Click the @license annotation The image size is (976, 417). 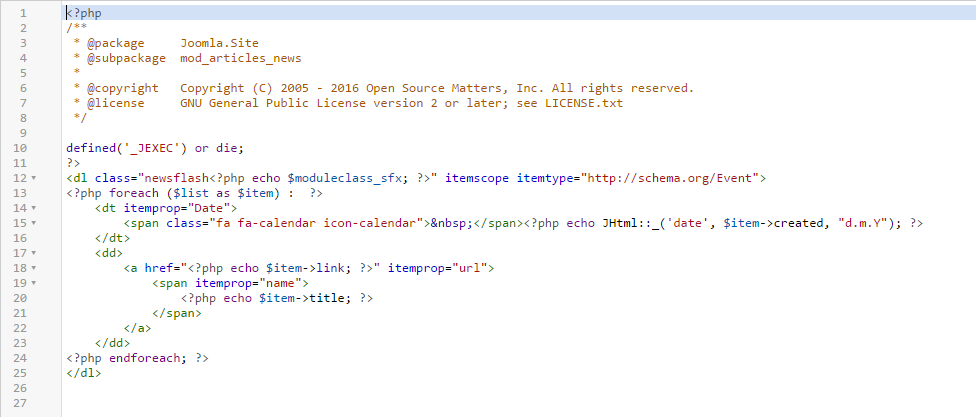click(116, 103)
